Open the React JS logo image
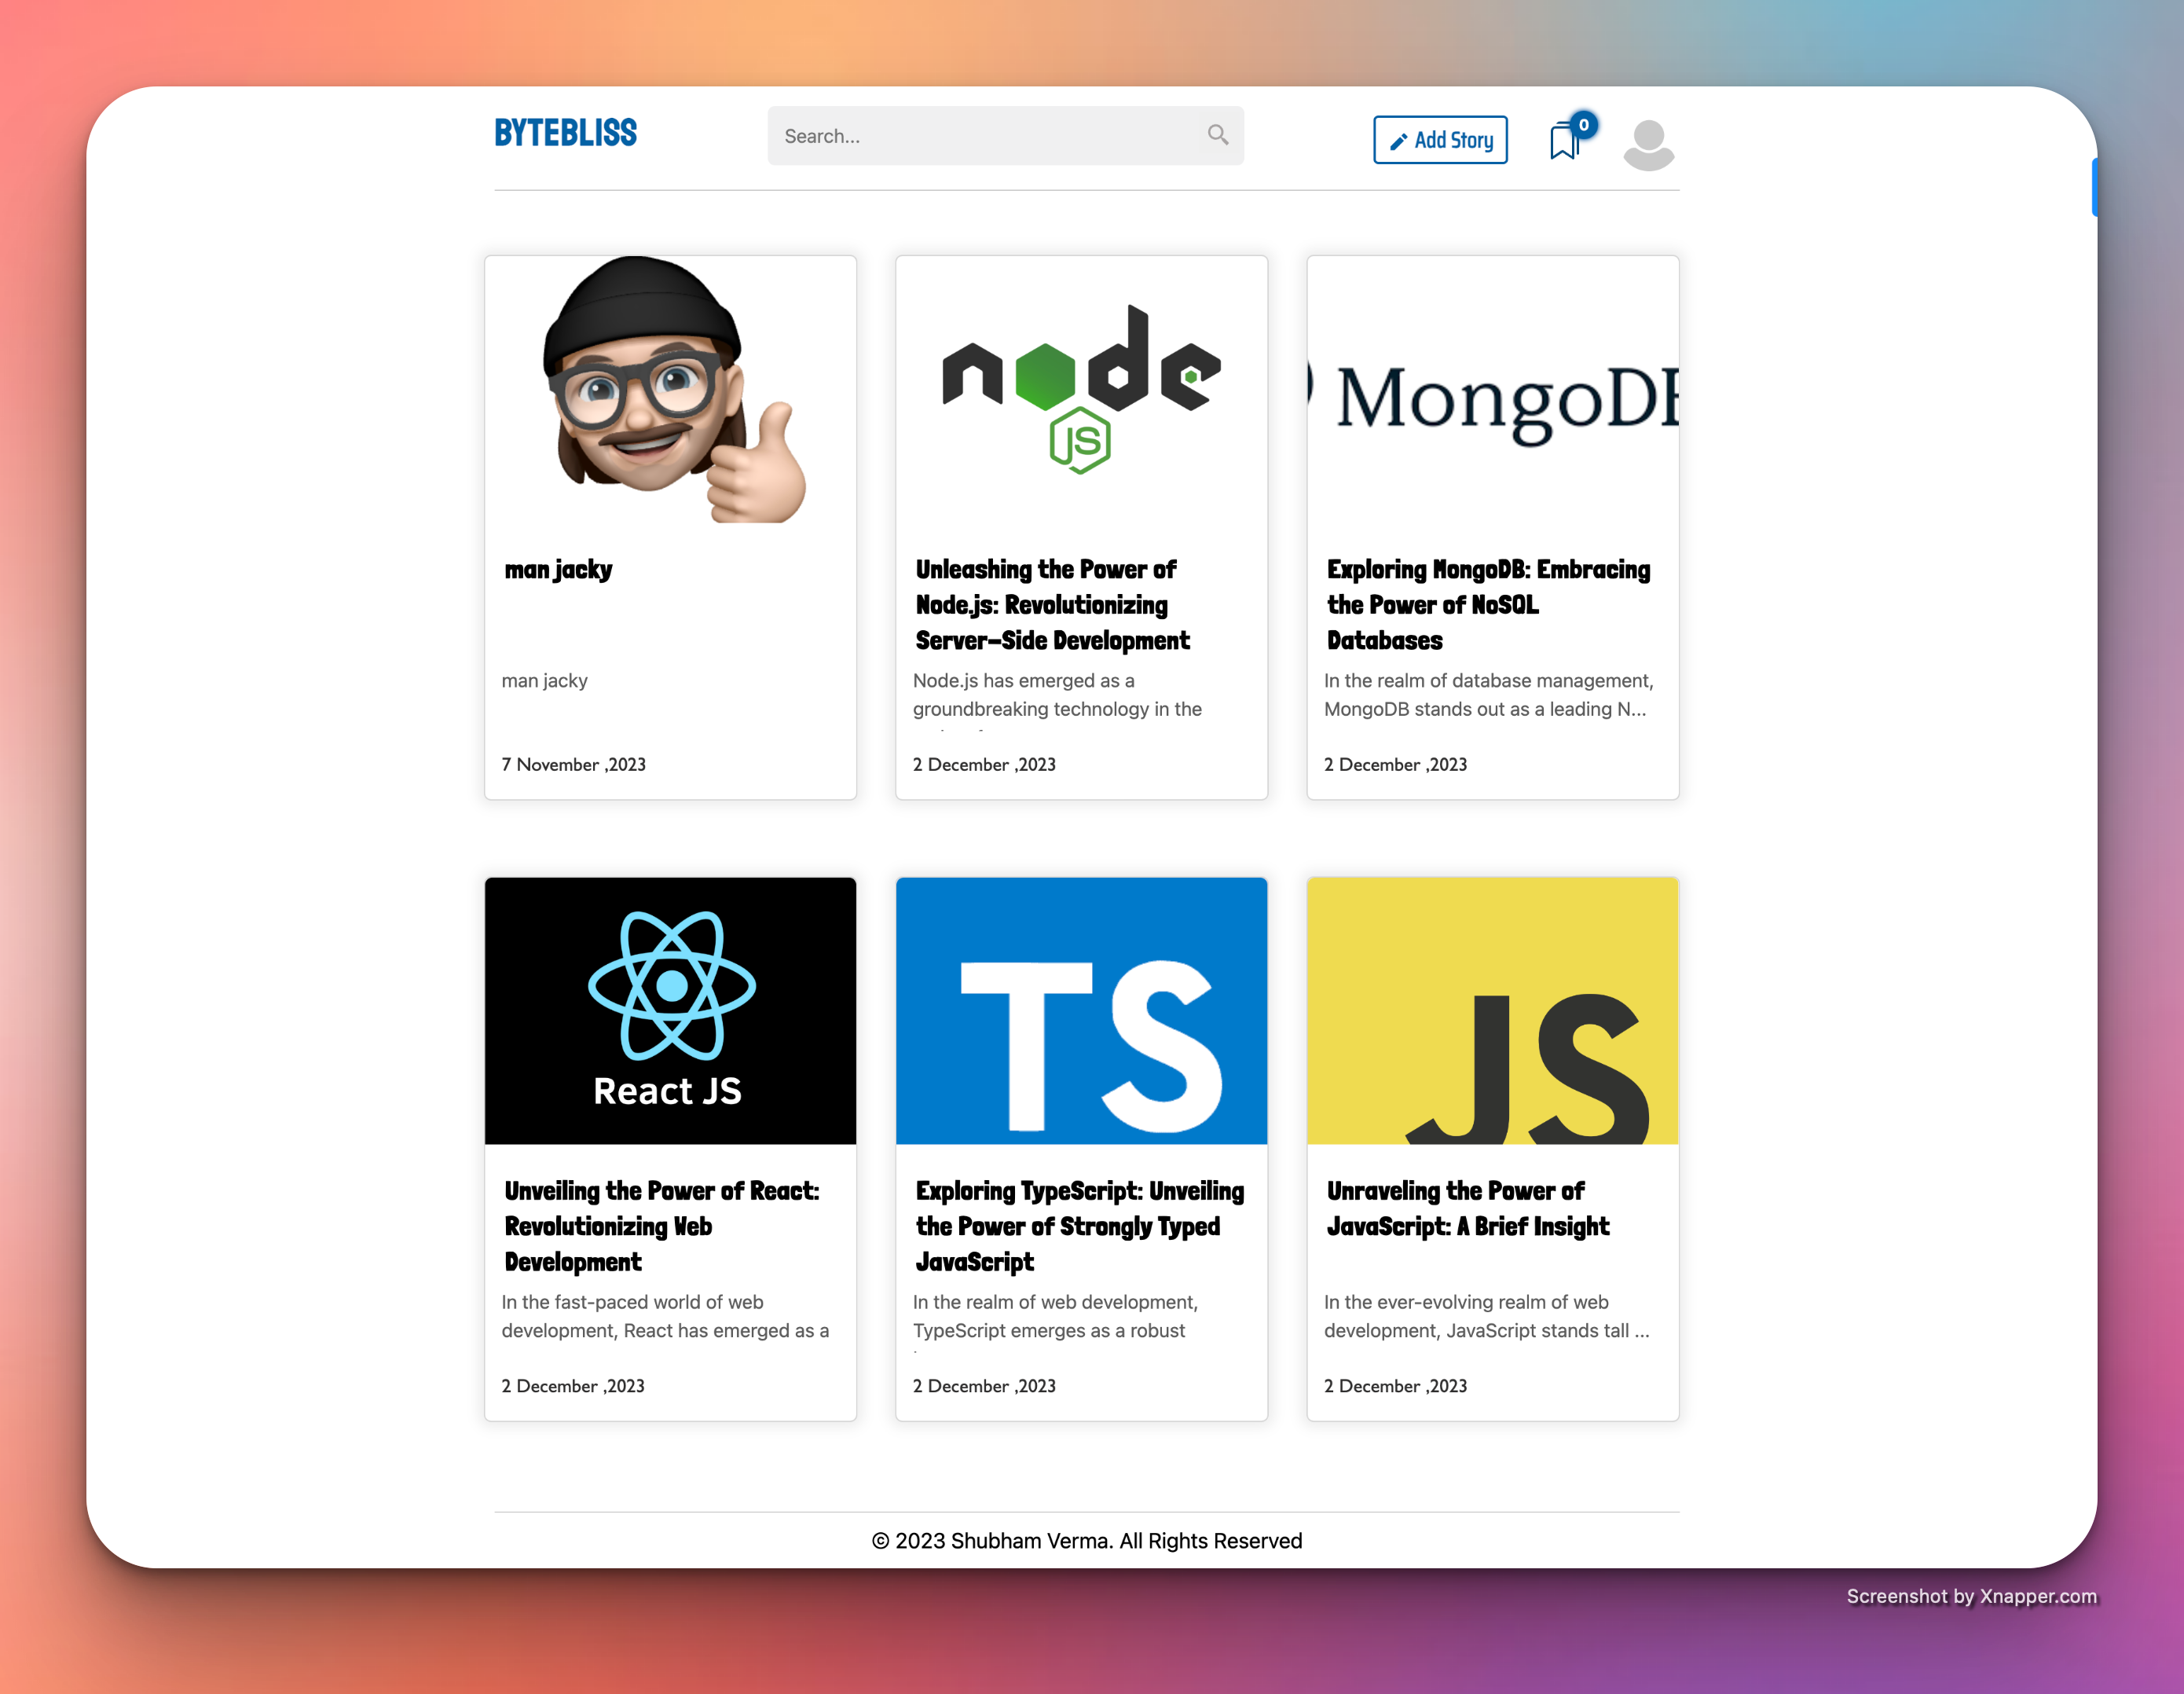The height and width of the screenshot is (1694, 2184). click(671, 1010)
